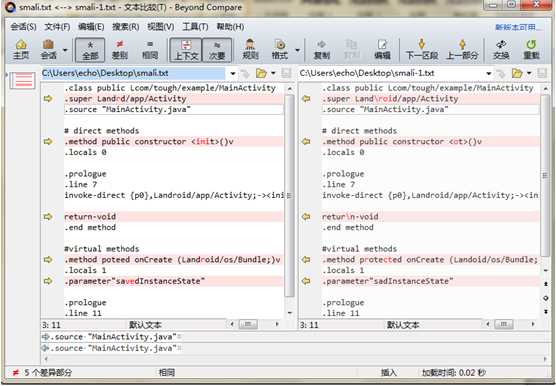This screenshot has width=556, height=386.
Task: Open the Format (格式) dropdown arrow
Action: (x=297, y=50)
